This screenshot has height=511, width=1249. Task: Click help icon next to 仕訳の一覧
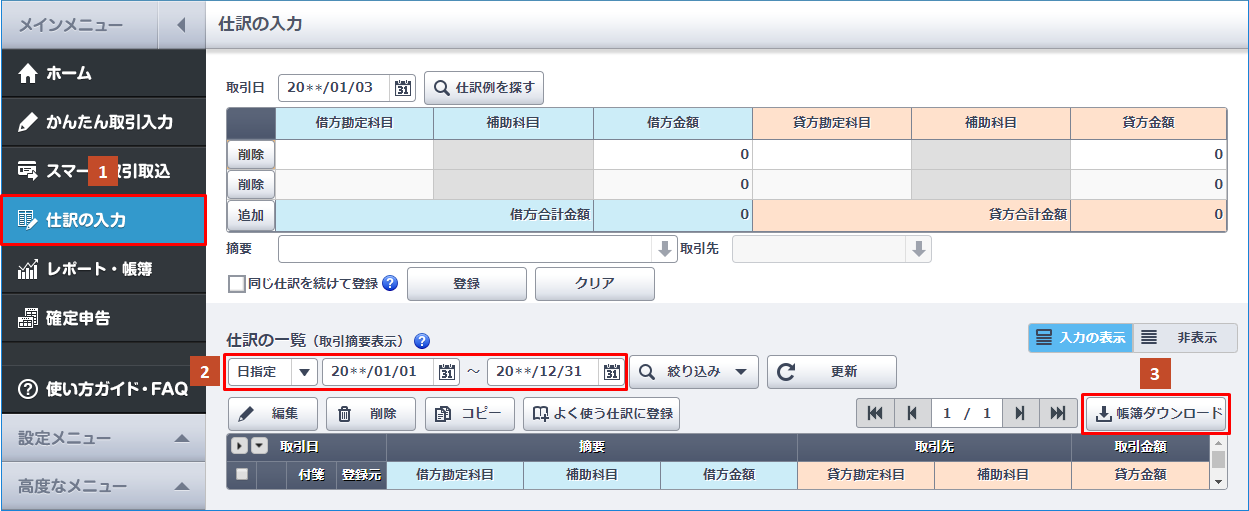pyautogui.click(x=422, y=340)
